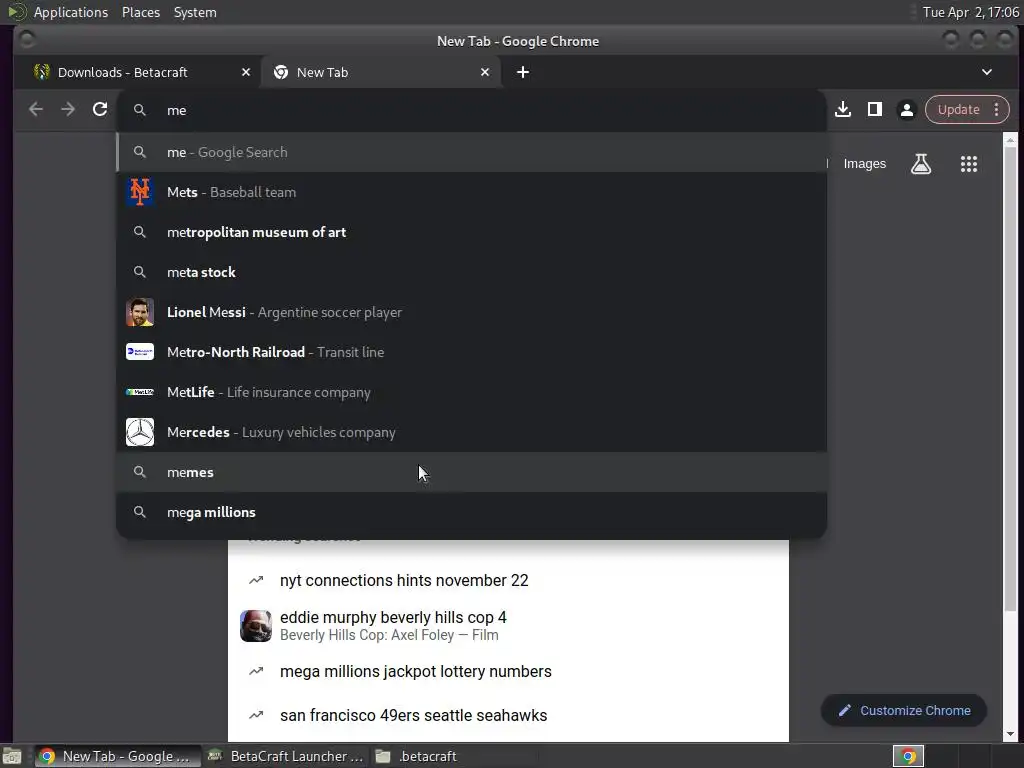The height and width of the screenshot is (768, 1024).
Task: Open the Places menu
Action: click(140, 12)
